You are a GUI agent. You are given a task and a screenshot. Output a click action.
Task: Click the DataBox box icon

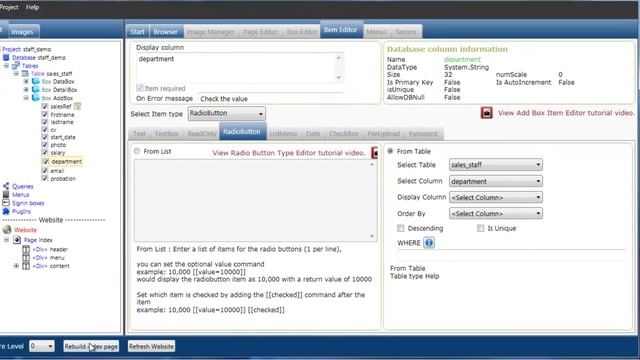[x=36, y=82]
